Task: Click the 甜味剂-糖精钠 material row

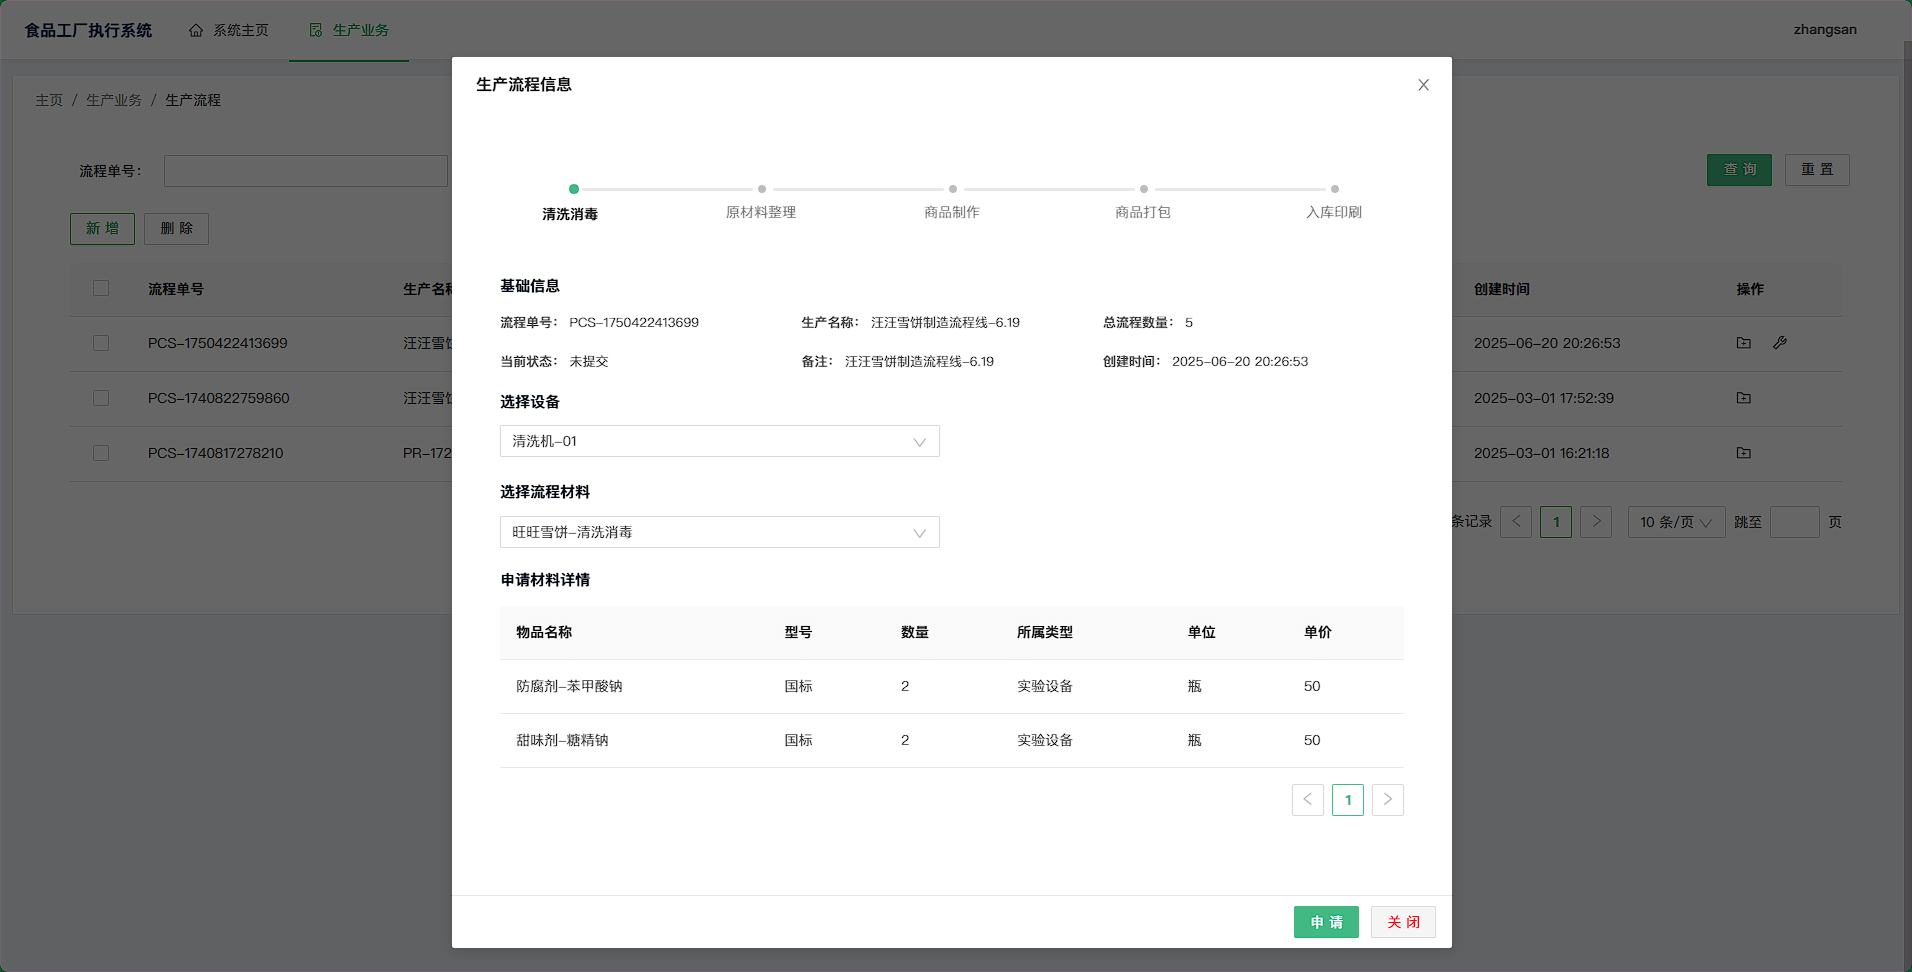Action: pyautogui.click(x=952, y=740)
